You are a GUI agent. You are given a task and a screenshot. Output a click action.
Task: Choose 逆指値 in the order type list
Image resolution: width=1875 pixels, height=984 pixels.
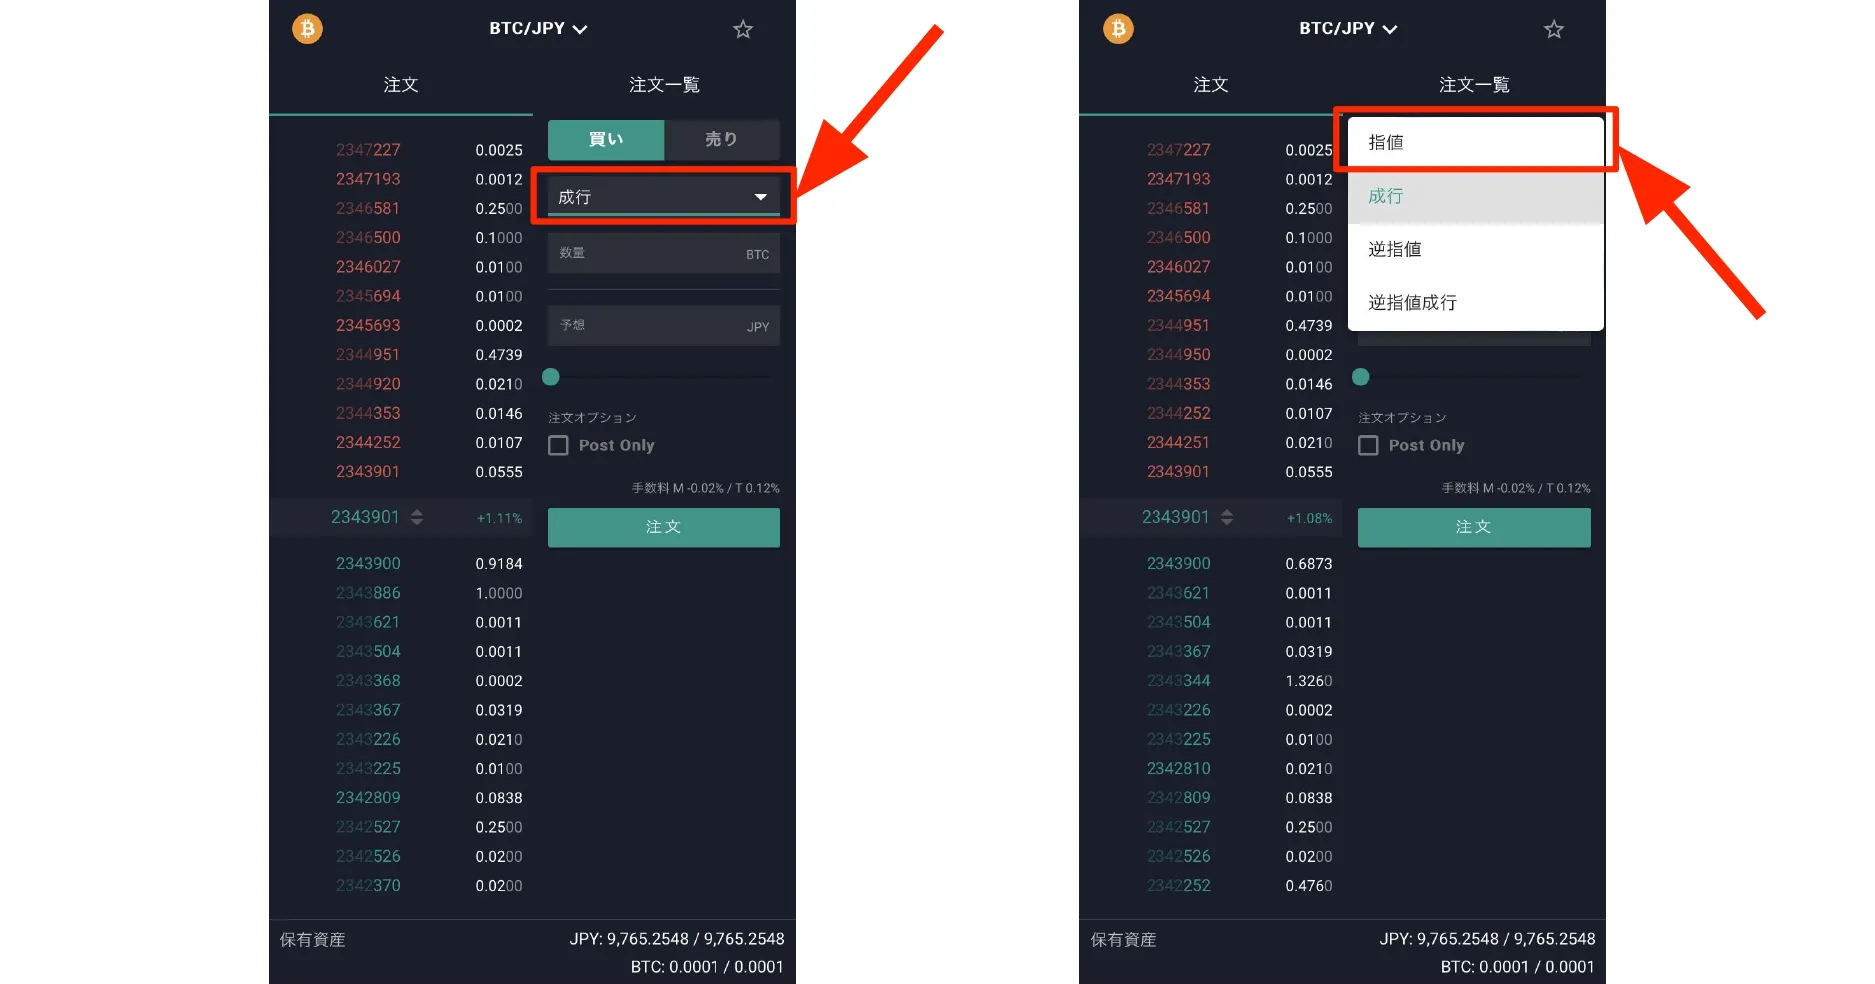tap(1476, 249)
